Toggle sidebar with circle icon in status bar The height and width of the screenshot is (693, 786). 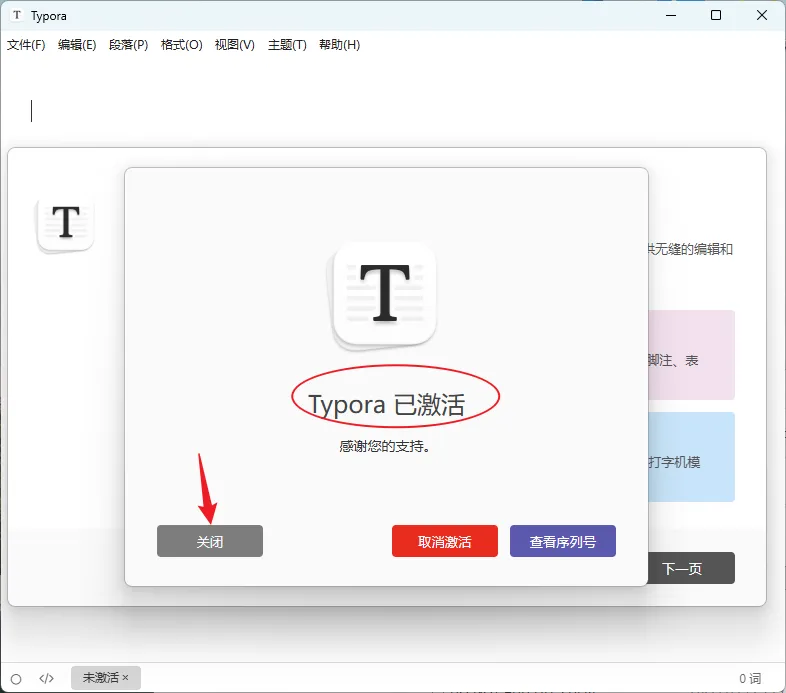click(x=16, y=679)
